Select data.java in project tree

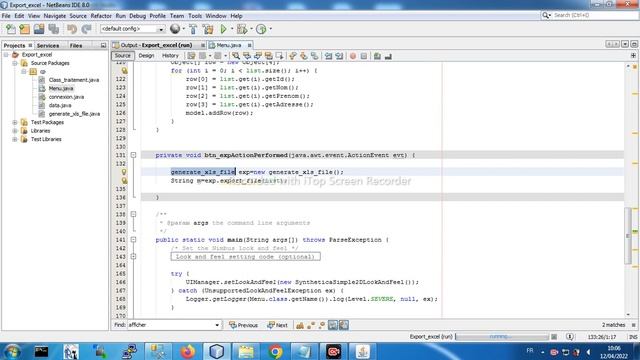tap(60, 105)
